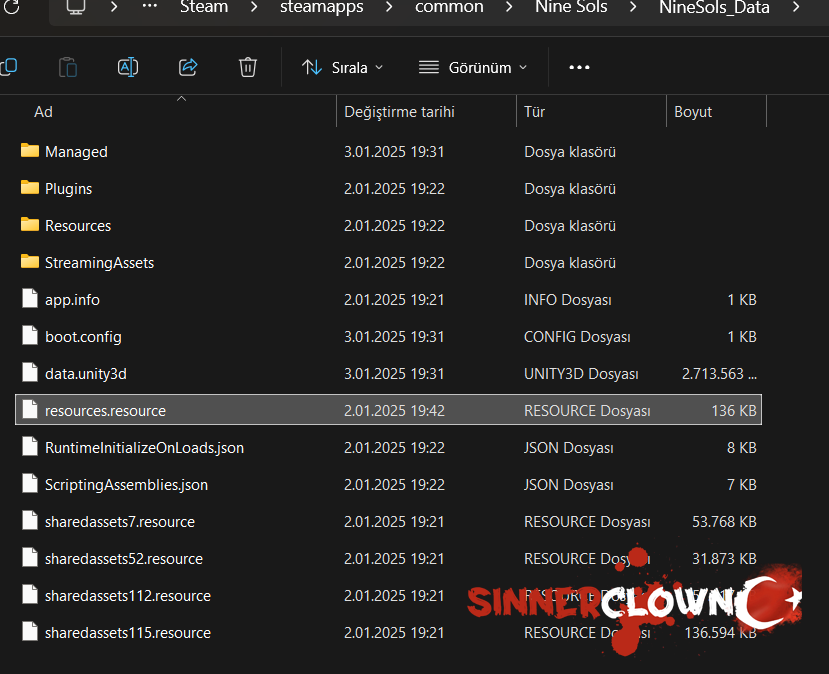Click the sharedassets112.resource file icon
Screen dimensions: 829x674
30,595
